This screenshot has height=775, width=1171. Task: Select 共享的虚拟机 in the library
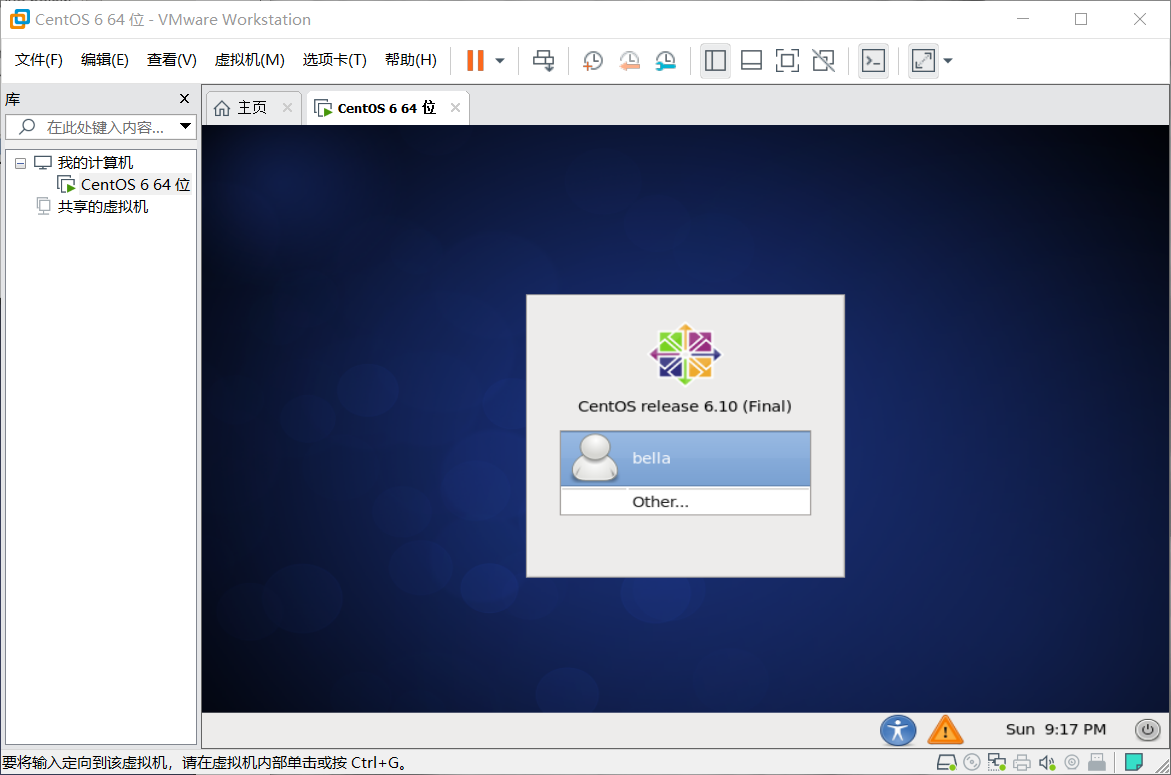click(102, 207)
